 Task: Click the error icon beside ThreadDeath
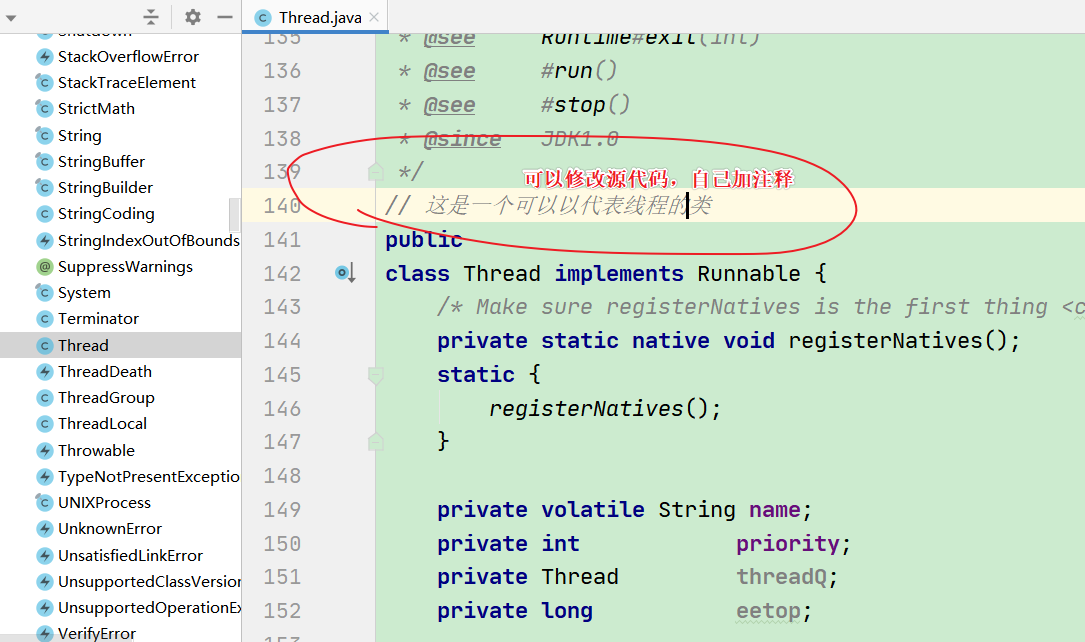coord(44,372)
